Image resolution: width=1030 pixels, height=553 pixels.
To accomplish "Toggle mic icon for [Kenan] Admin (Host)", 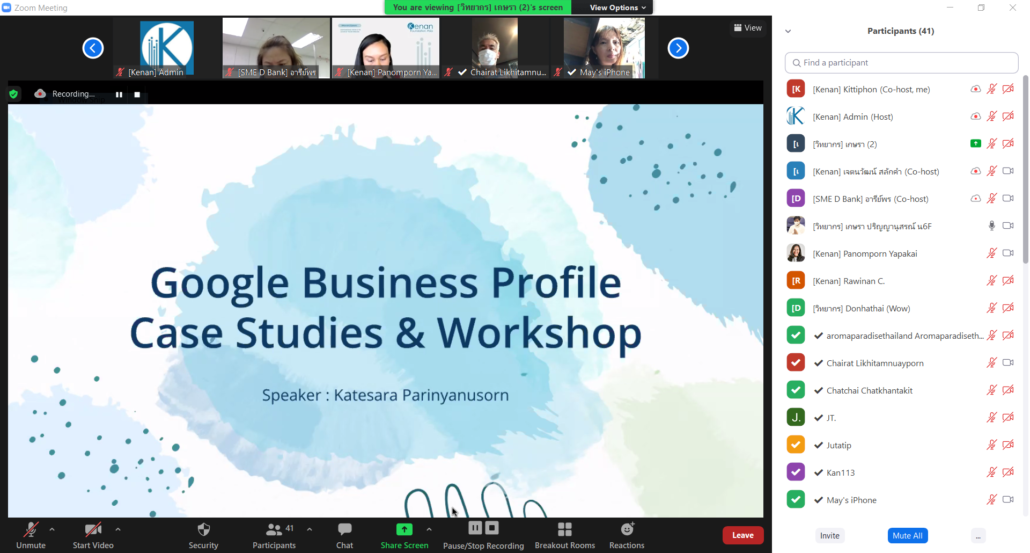I will (992, 116).
